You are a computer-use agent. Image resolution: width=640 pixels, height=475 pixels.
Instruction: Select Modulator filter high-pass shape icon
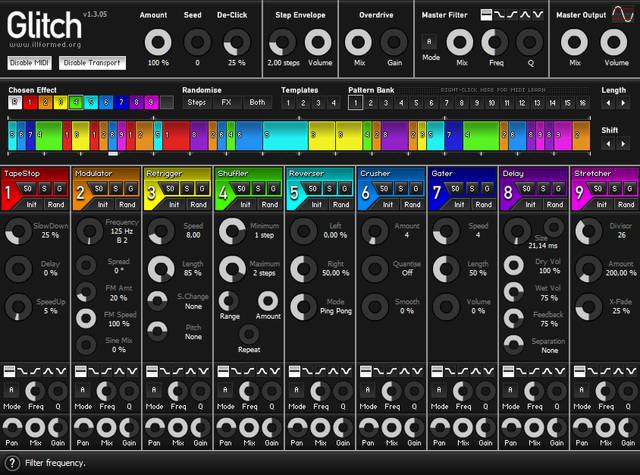click(x=107, y=371)
